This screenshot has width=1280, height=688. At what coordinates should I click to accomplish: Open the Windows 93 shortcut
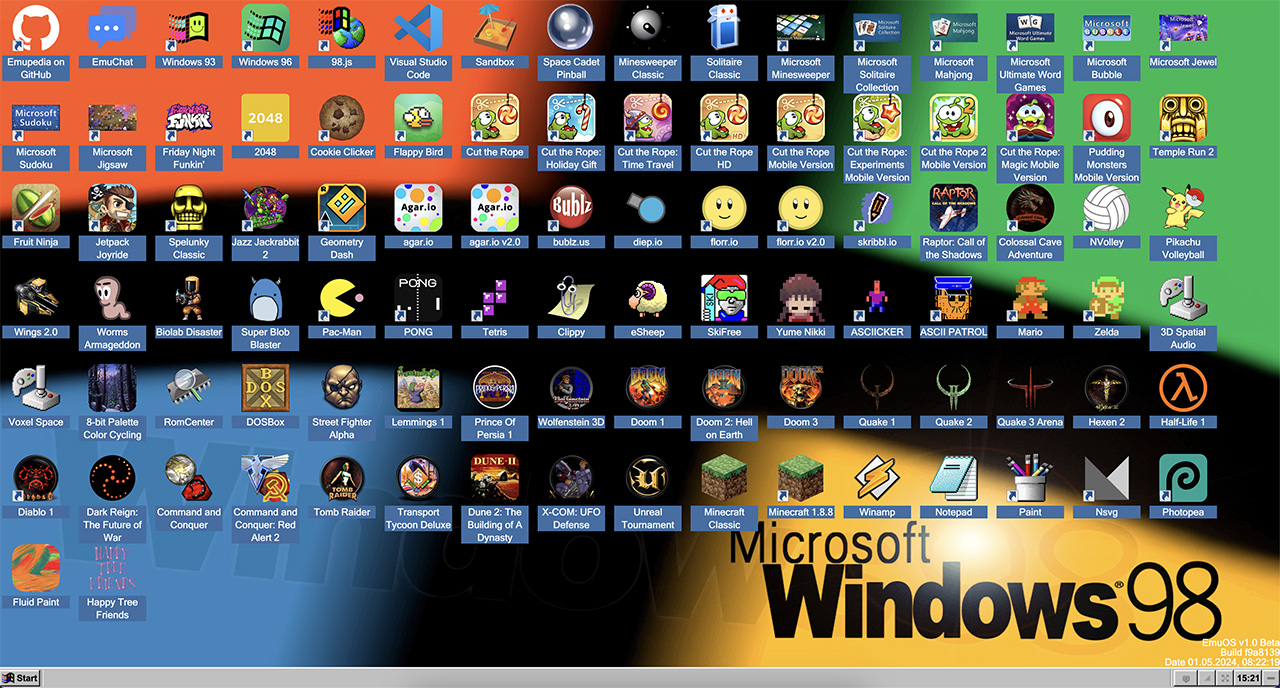pos(189,28)
